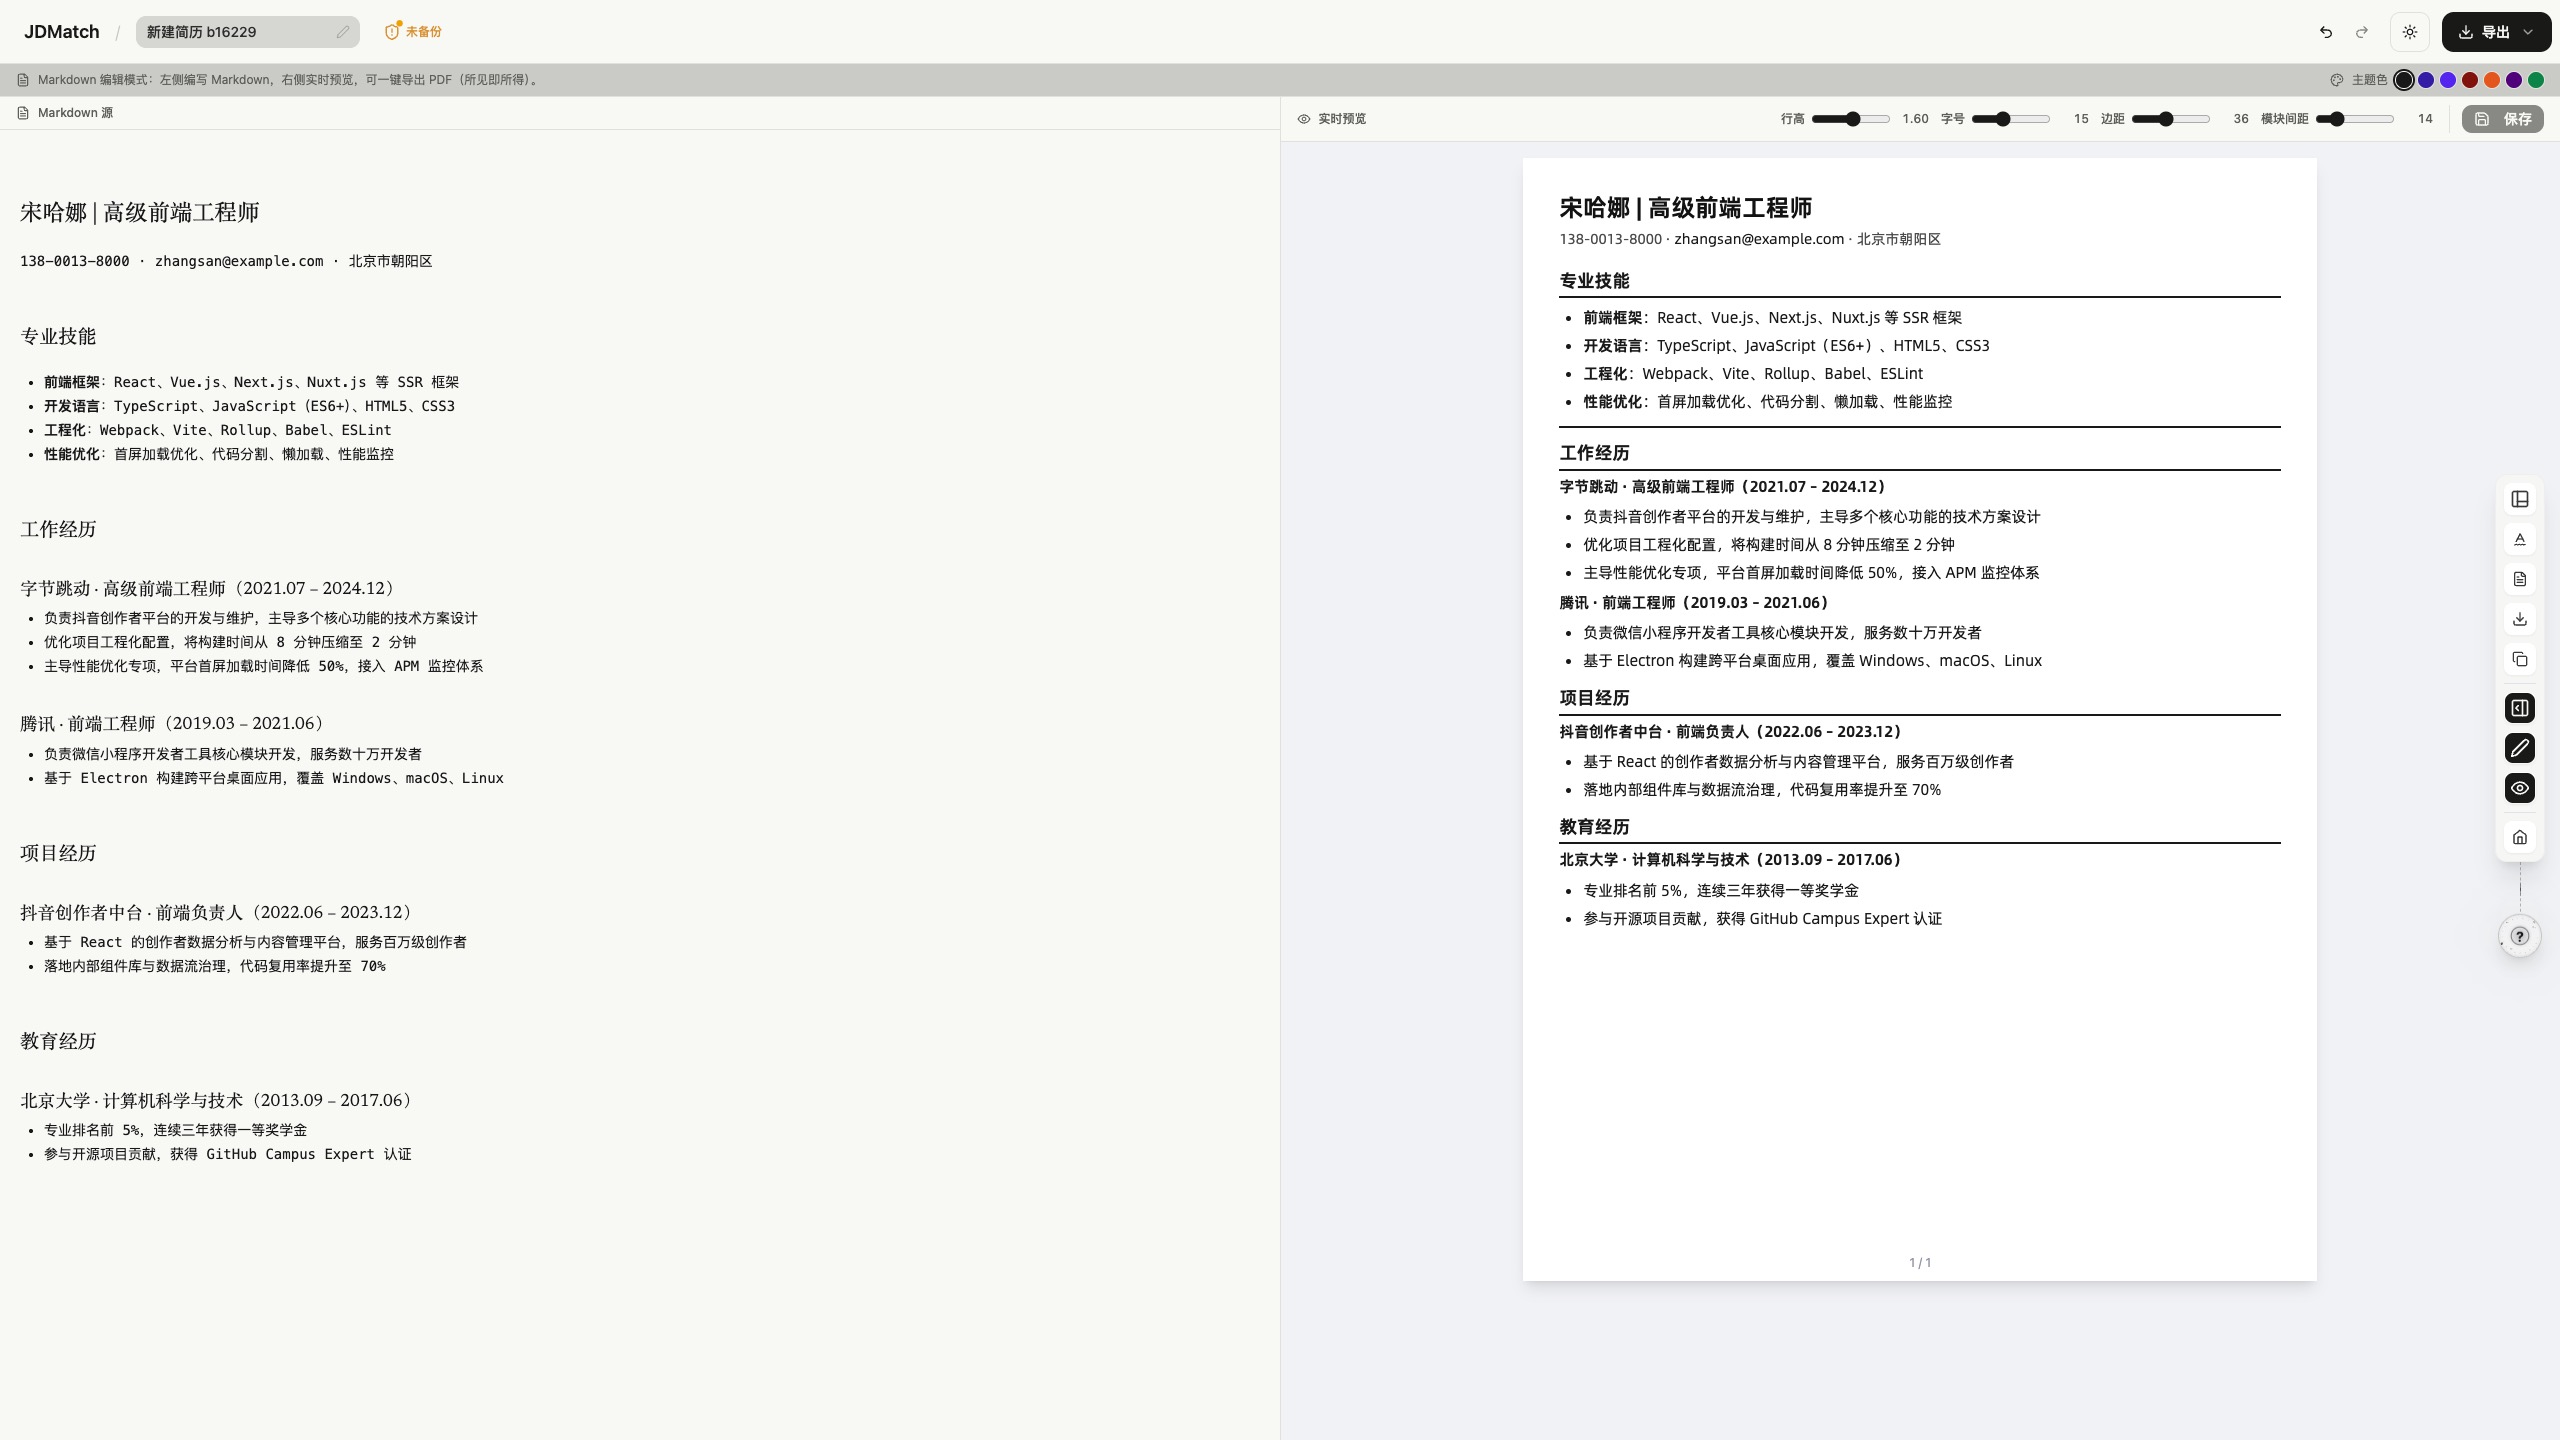Image resolution: width=2560 pixels, height=1440 pixels.
Task: Toggle the side panel collapse button
Action: point(2519,708)
